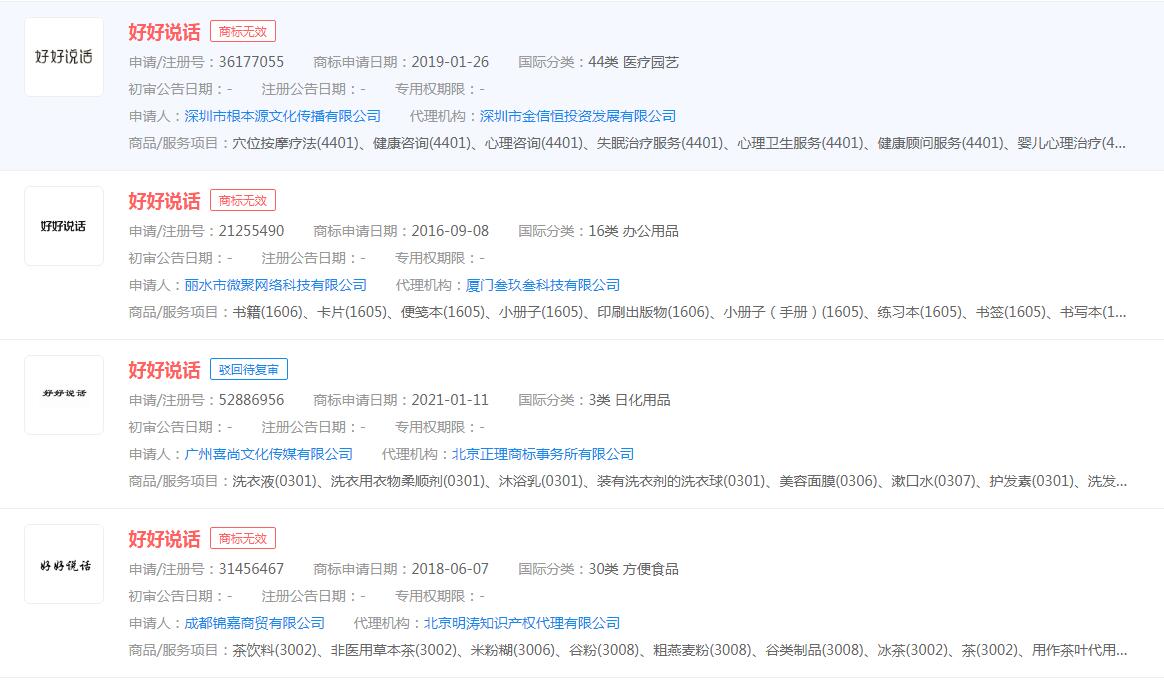1164x681 pixels.
Task: Select registration number 52886956
Action: [x=251, y=400]
